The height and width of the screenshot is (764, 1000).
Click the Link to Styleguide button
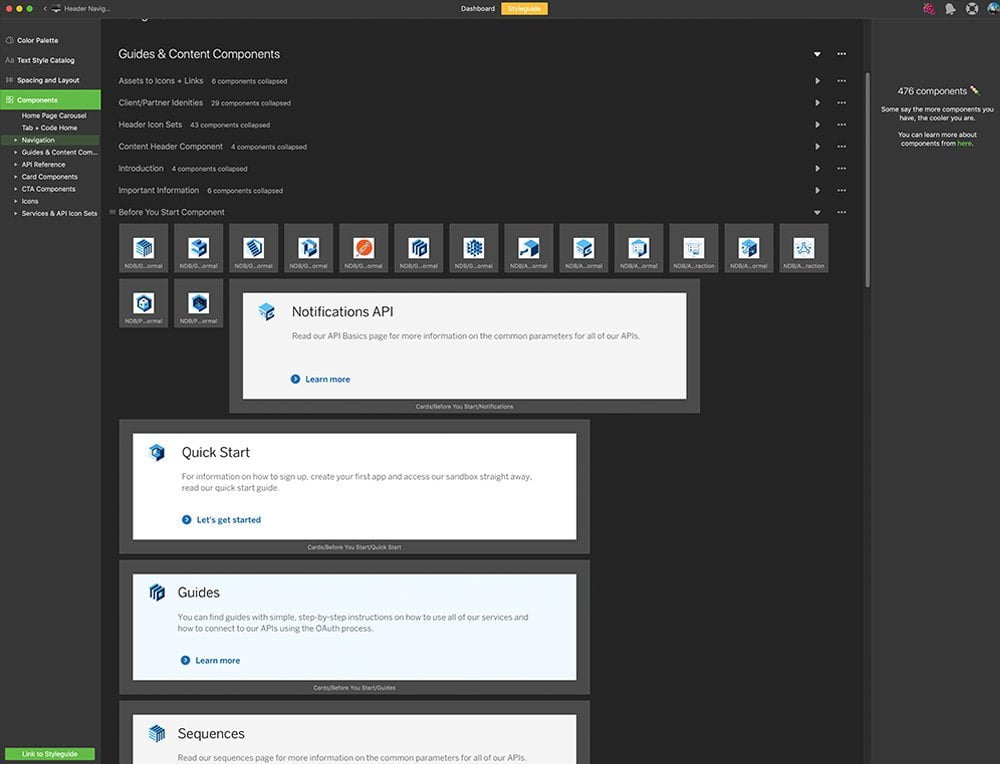point(50,753)
